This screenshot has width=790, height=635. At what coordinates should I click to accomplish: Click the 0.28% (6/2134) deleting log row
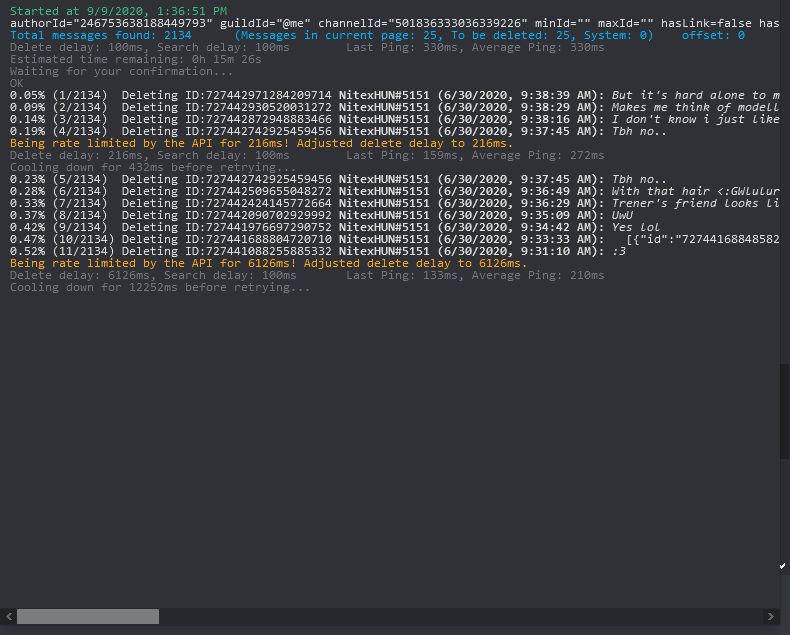pyautogui.click(x=394, y=192)
